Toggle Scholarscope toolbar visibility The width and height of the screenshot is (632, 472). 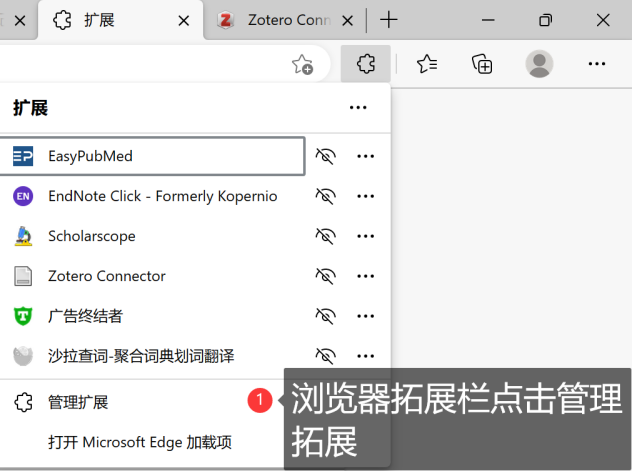326,236
